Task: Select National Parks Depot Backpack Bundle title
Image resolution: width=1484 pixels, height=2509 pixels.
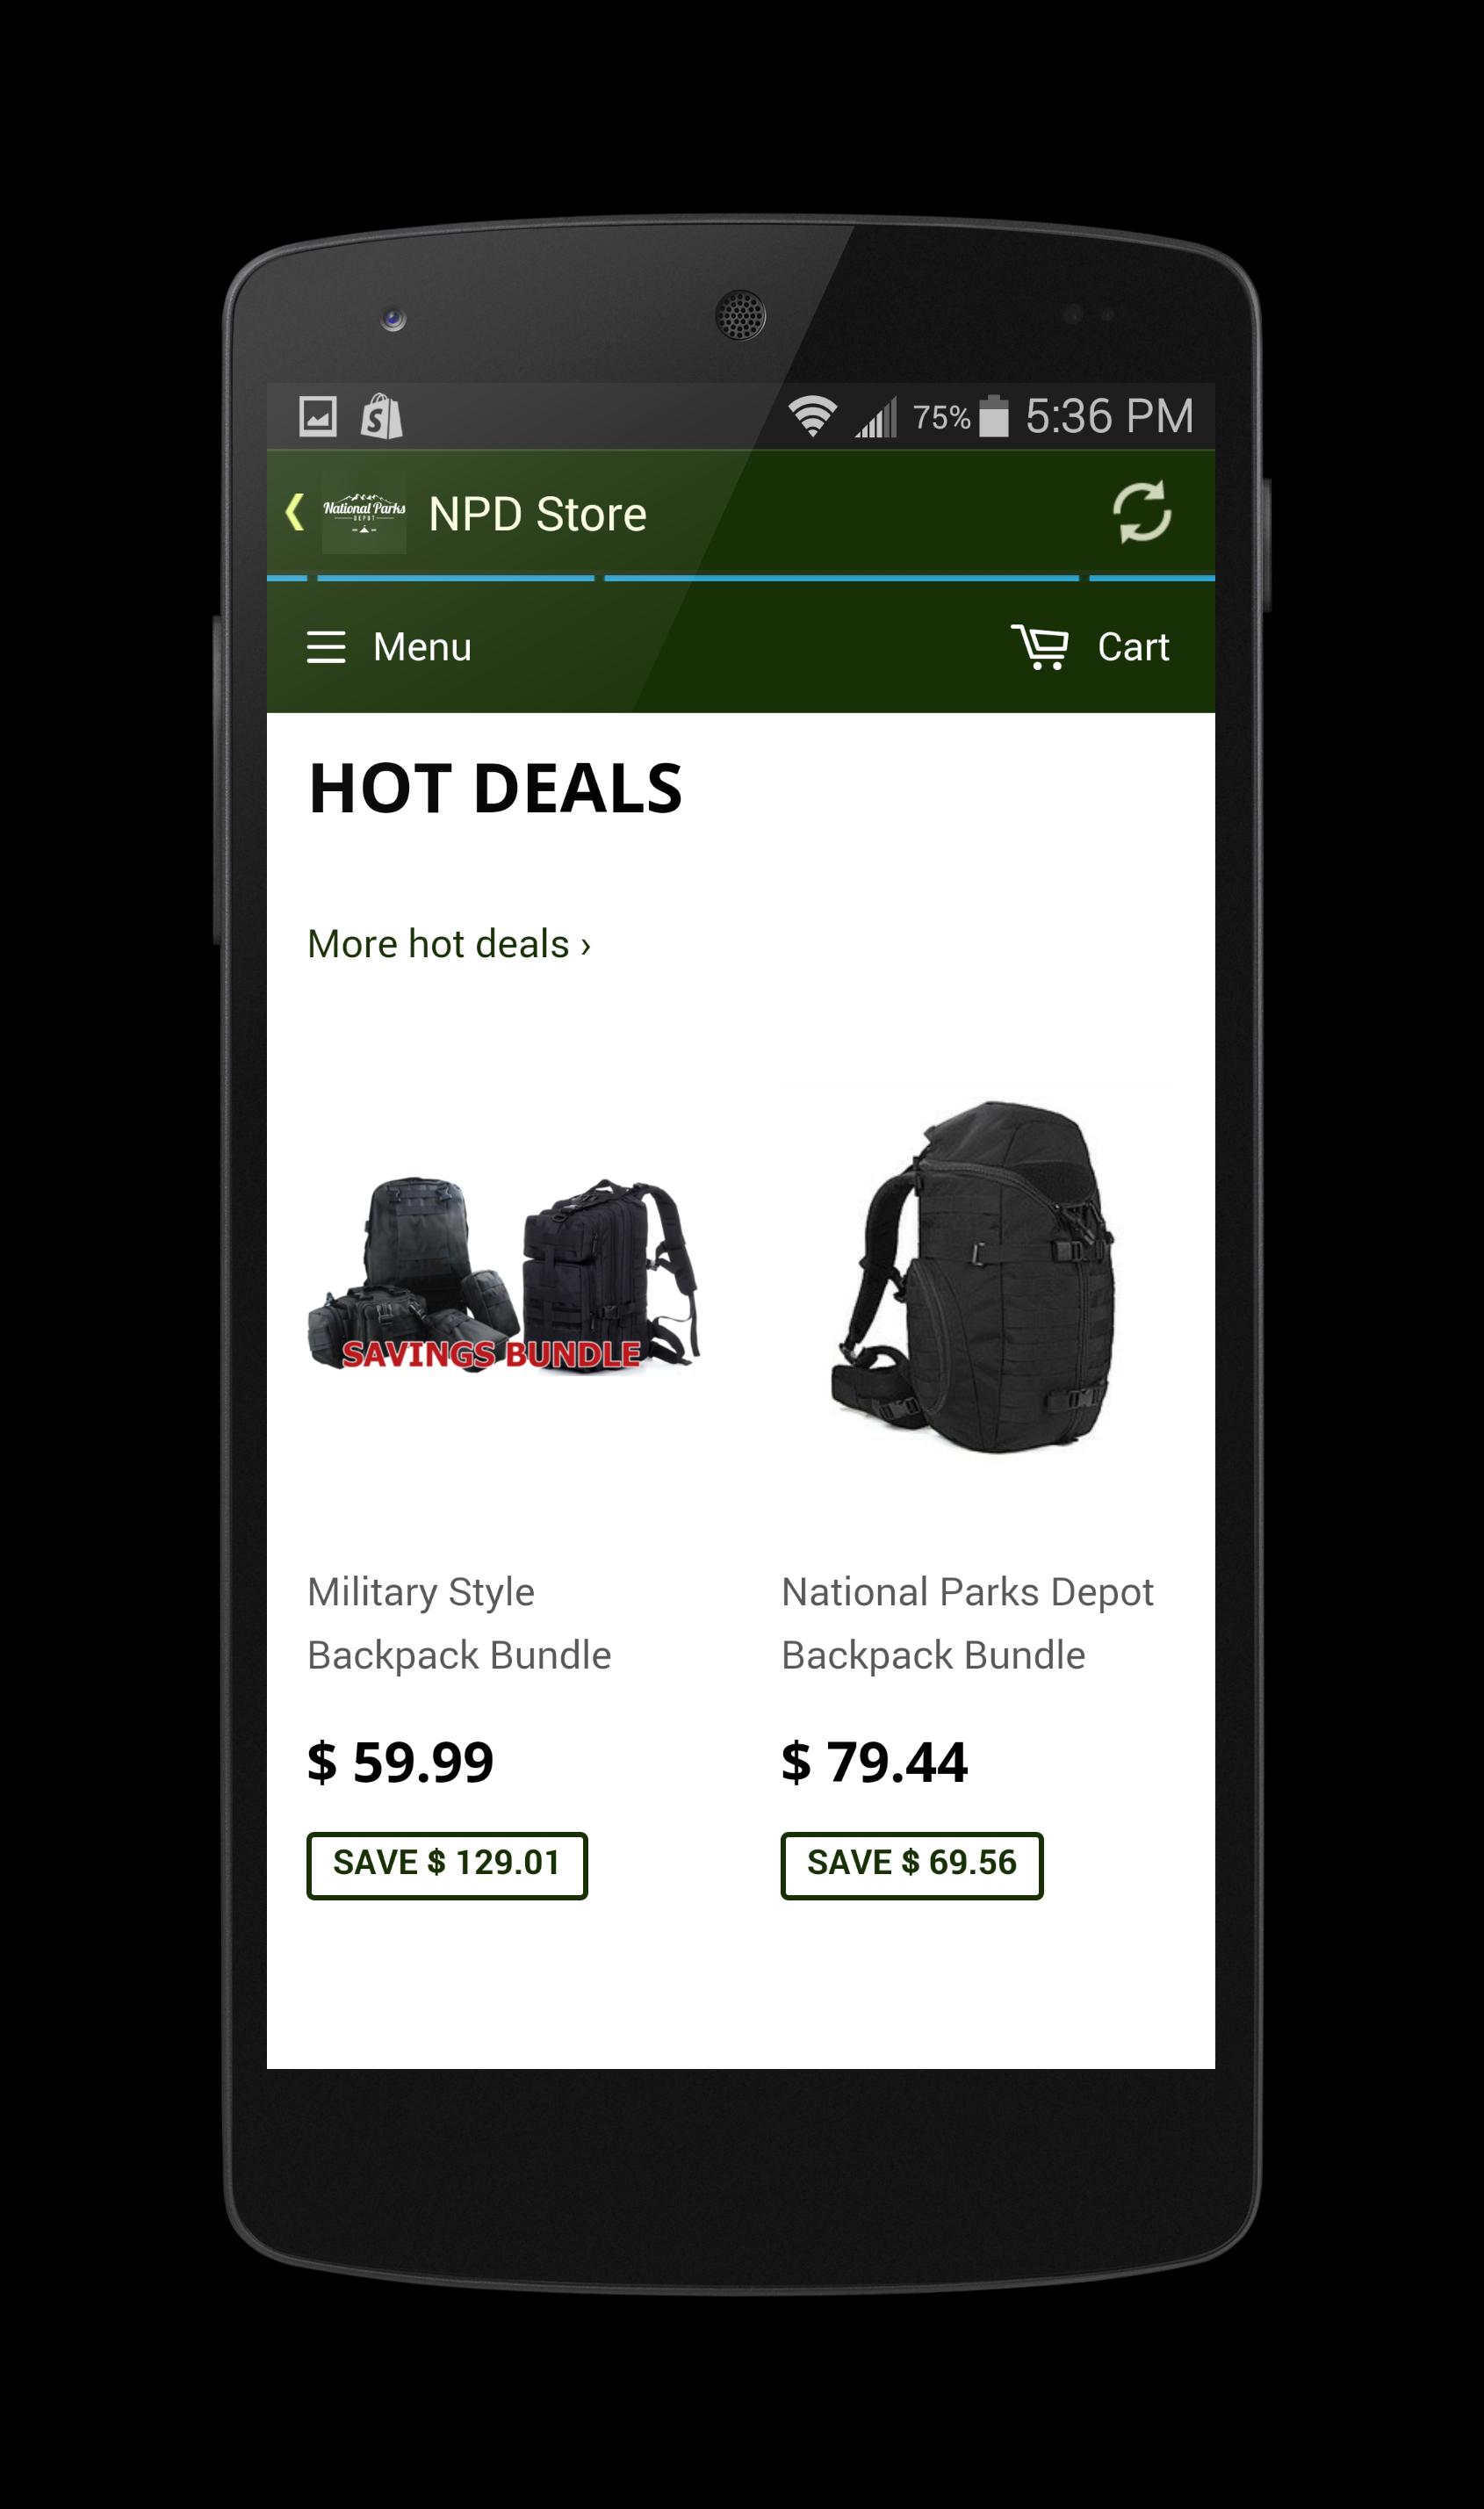Action: click(967, 1623)
